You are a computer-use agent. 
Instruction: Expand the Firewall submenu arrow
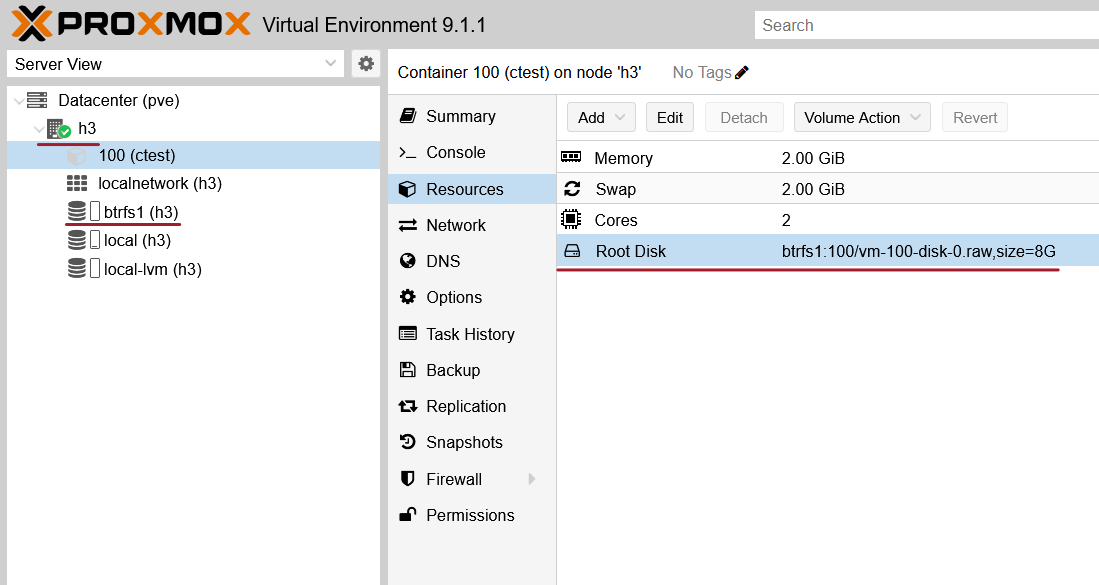[x=532, y=479]
